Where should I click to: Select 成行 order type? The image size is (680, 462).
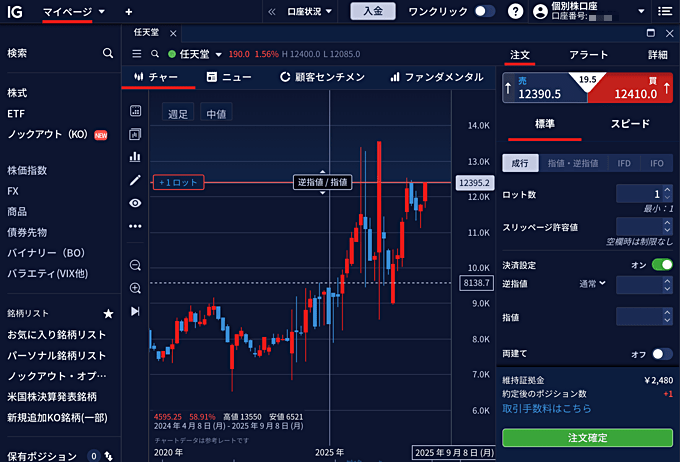520,163
